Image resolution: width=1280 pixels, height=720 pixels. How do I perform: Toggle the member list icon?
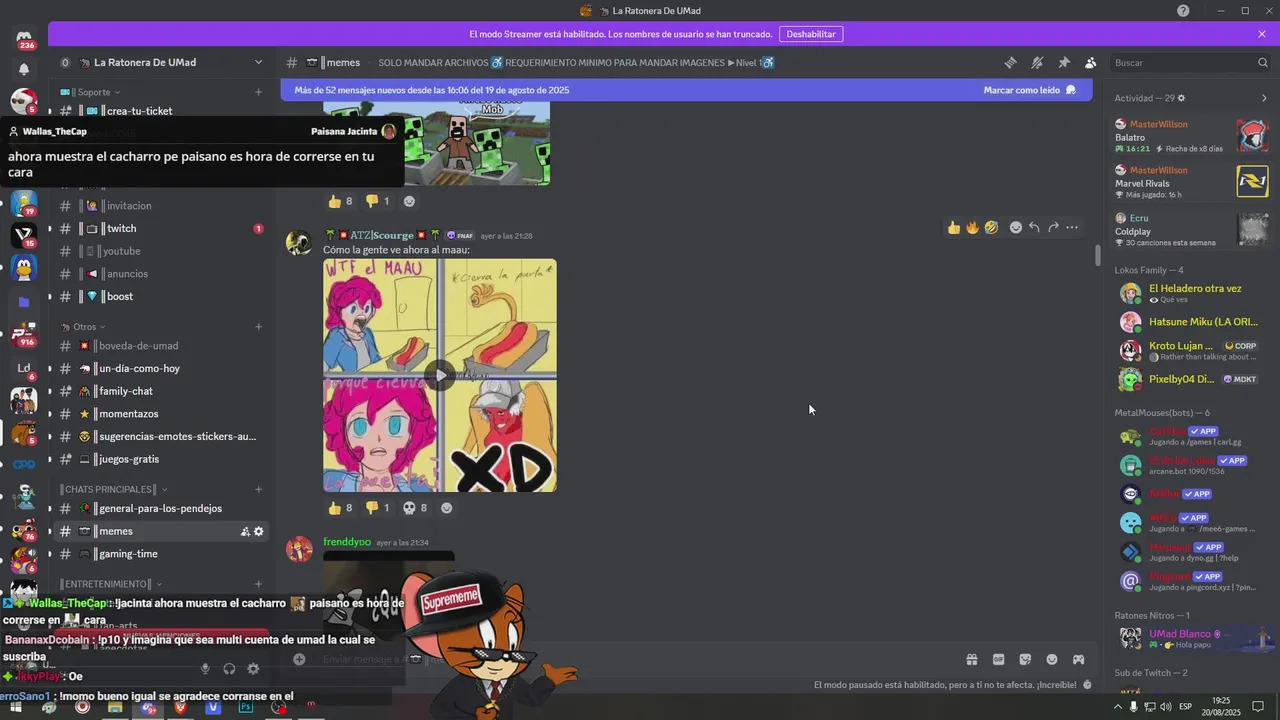pyautogui.click(x=1090, y=62)
